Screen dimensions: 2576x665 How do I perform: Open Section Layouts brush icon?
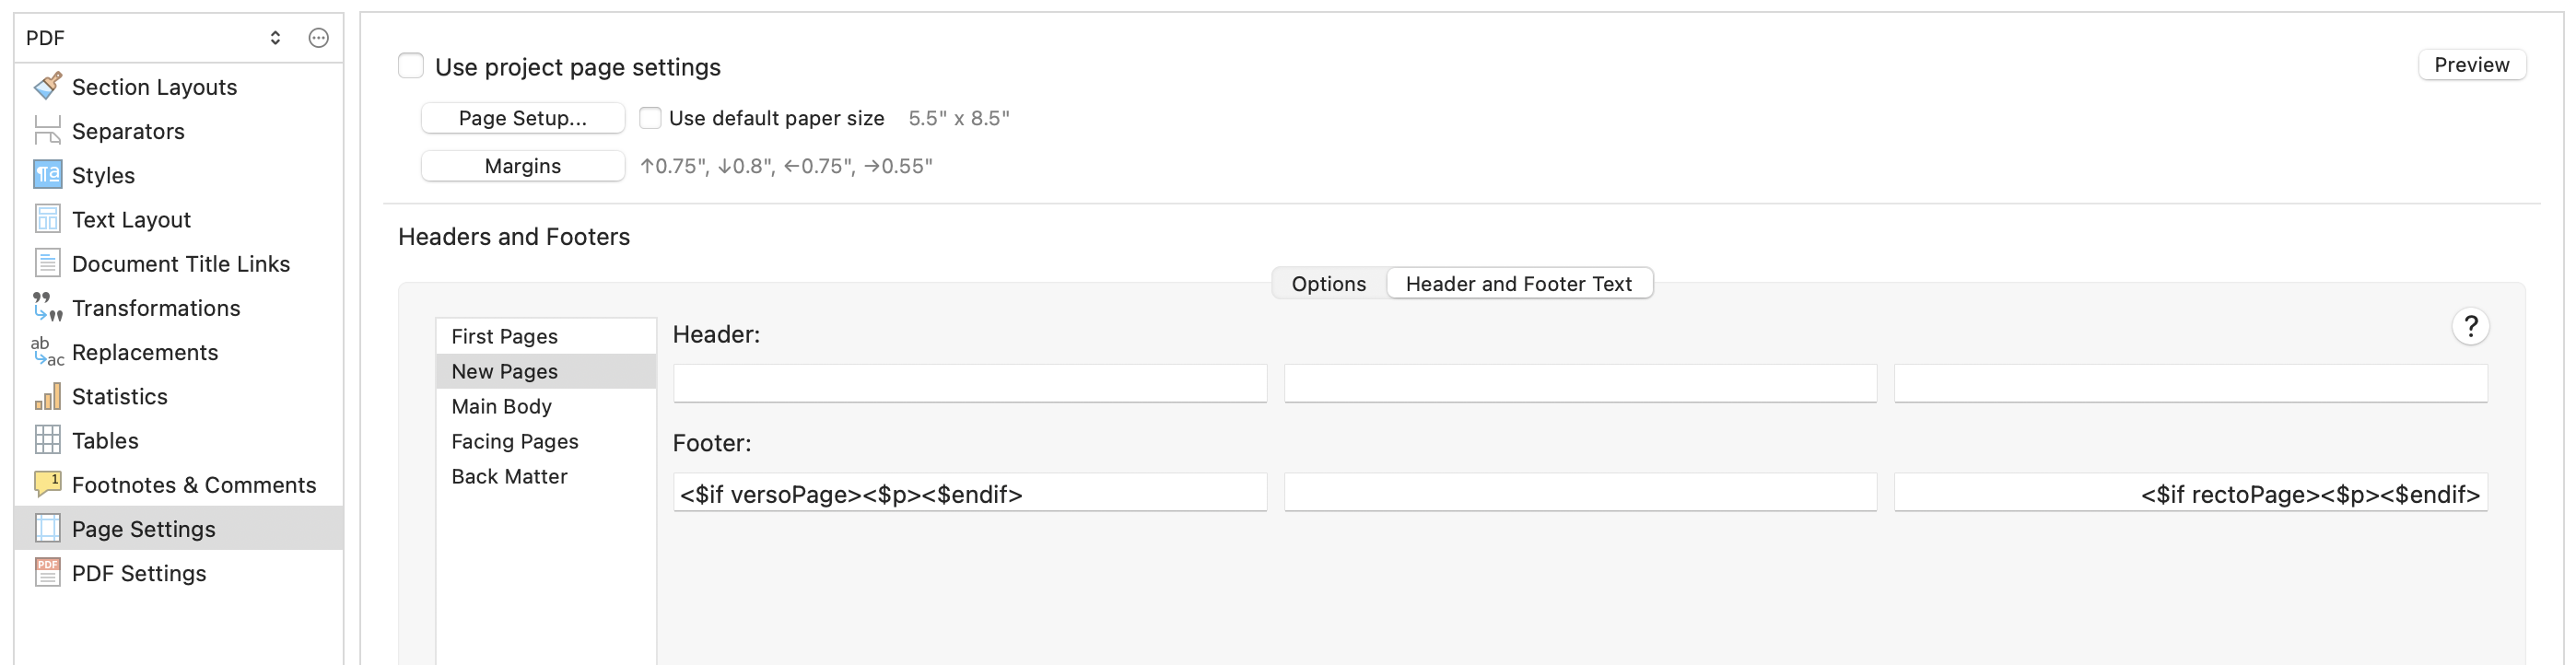click(47, 86)
